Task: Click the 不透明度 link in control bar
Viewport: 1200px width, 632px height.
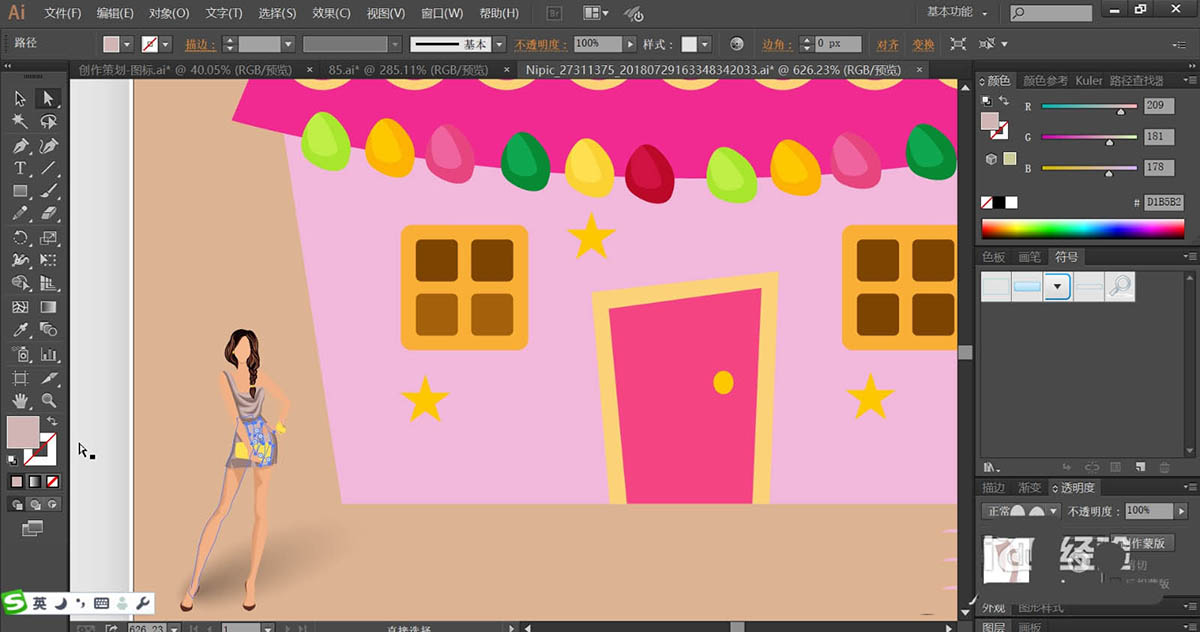Action: point(541,44)
